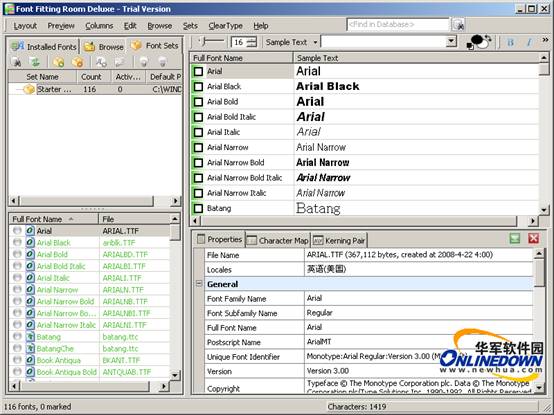554x415 pixels.
Task: Open the Sets menu
Action: pyautogui.click(x=190, y=26)
